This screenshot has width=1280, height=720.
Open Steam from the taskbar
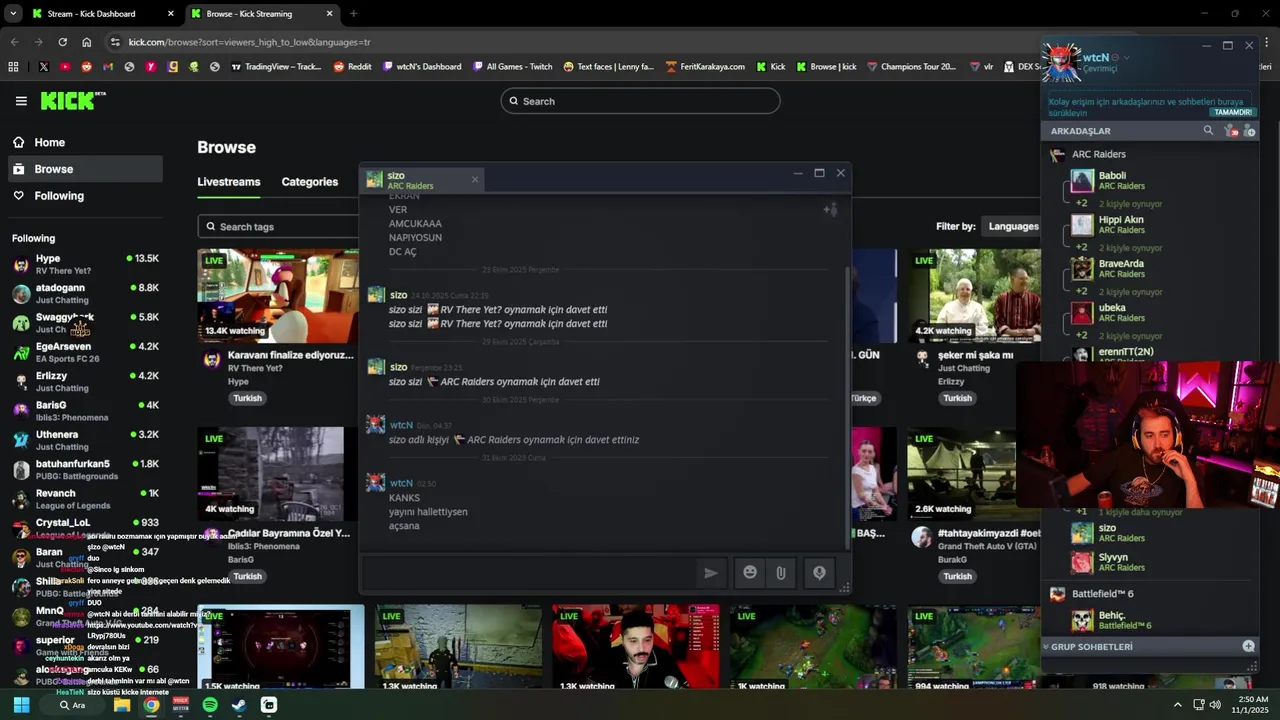pyautogui.click(x=239, y=705)
